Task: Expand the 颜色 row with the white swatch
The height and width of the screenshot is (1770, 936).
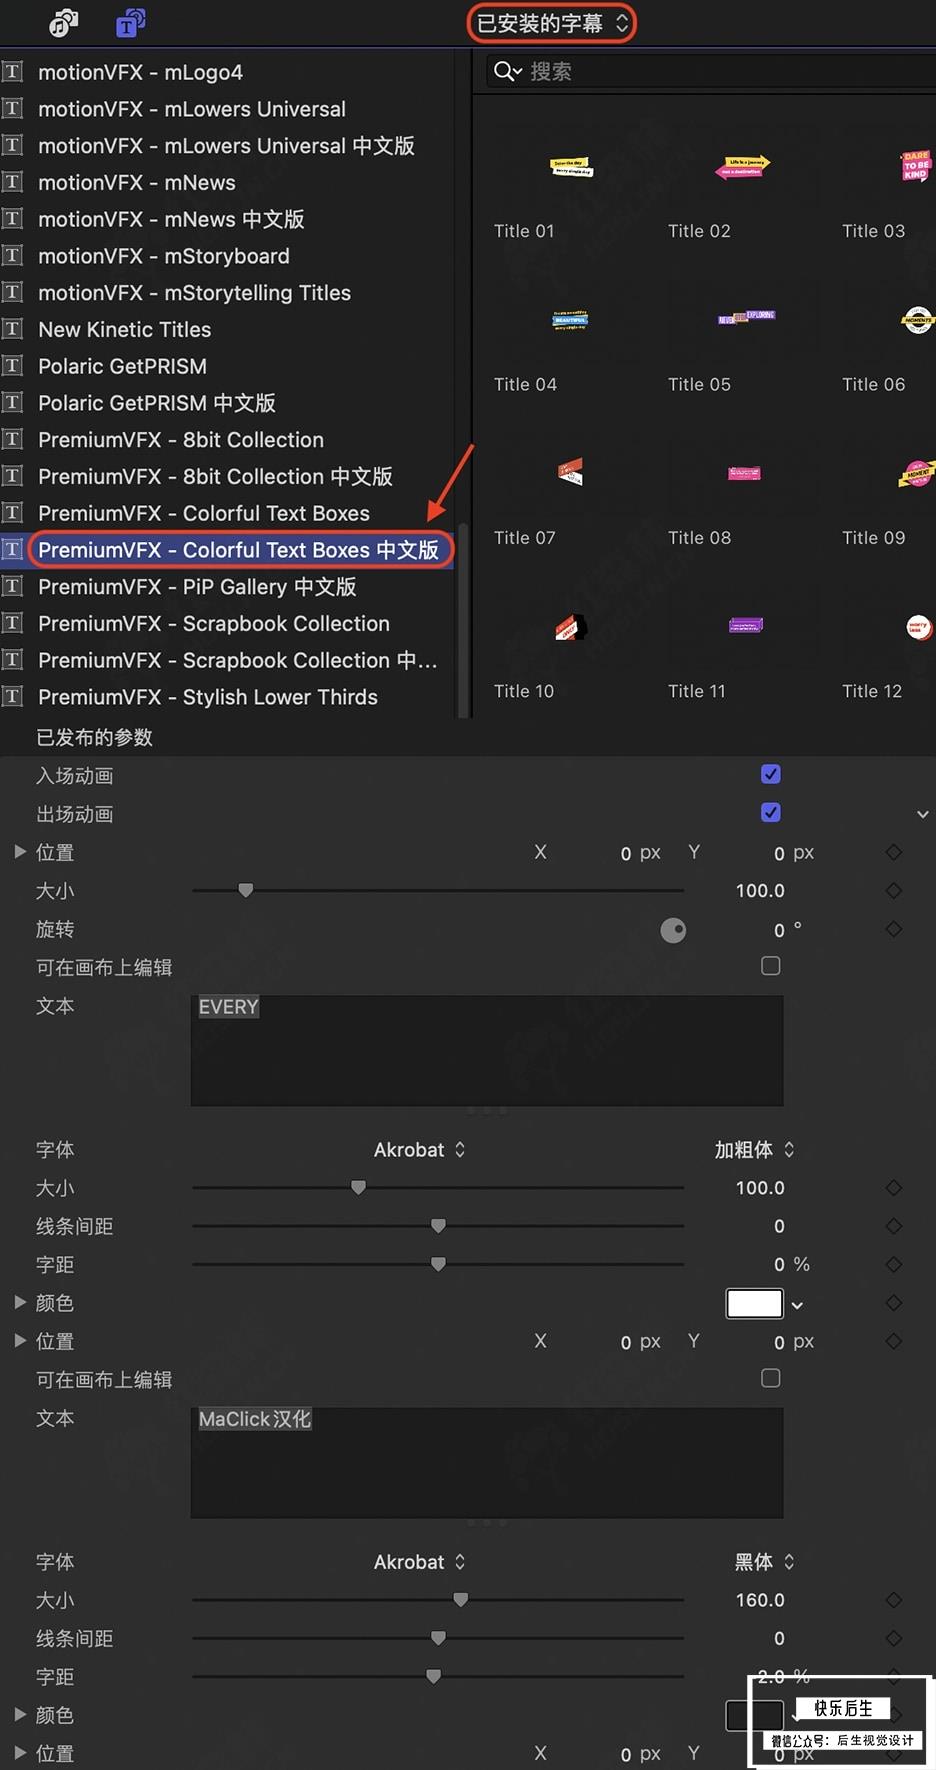Action: tap(19, 1302)
